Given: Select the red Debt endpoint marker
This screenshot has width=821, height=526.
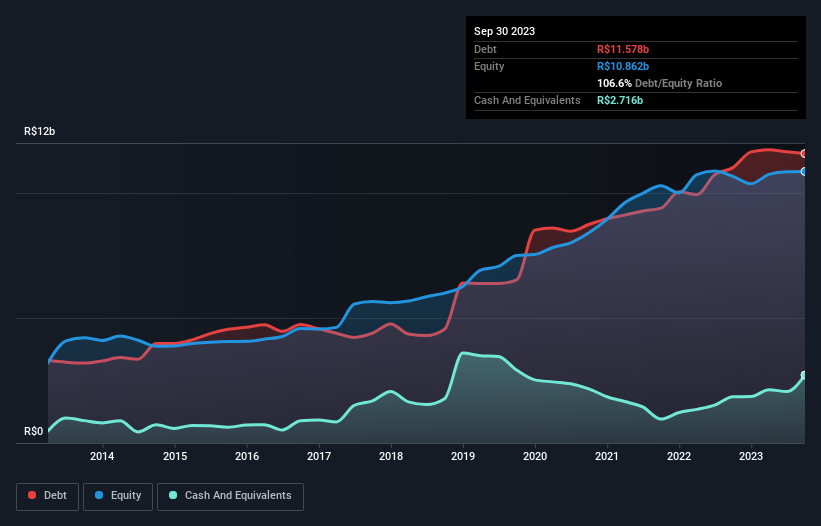Looking at the screenshot, I should pyautogui.click(x=804, y=154).
